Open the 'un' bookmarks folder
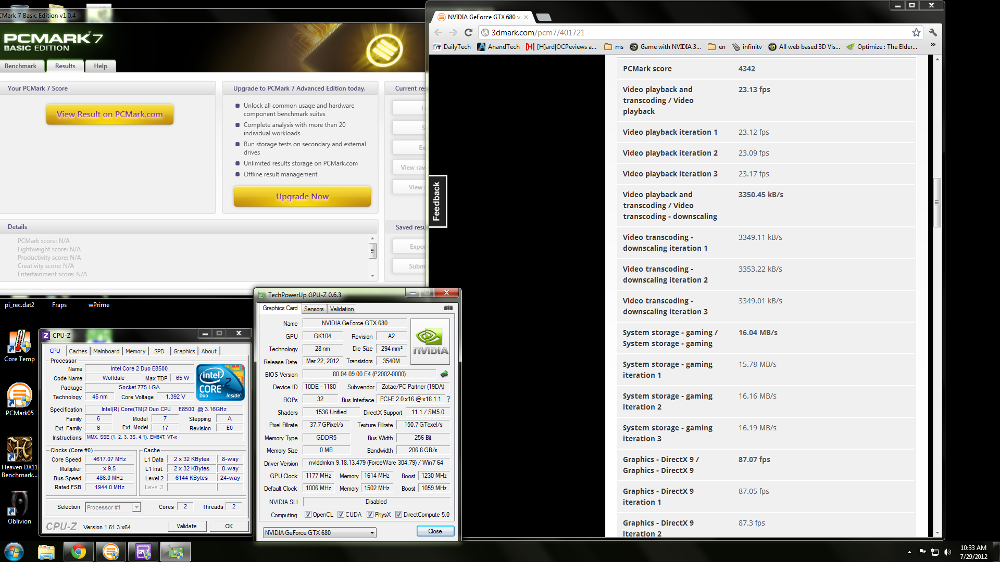The image size is (1000, 562). click(717, 47)
